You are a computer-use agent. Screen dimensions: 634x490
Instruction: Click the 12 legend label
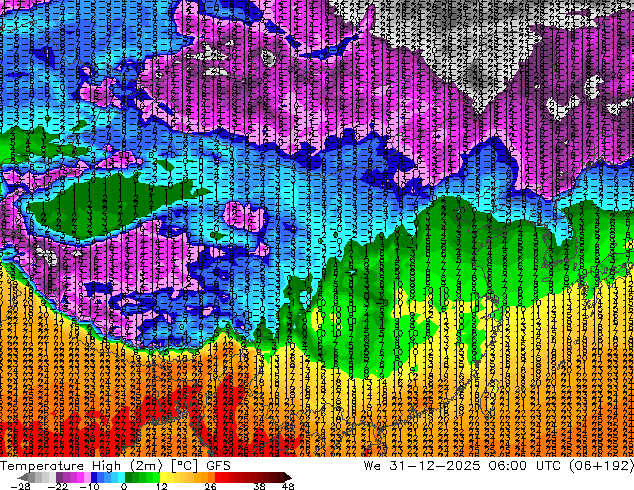tap(162, 486)
